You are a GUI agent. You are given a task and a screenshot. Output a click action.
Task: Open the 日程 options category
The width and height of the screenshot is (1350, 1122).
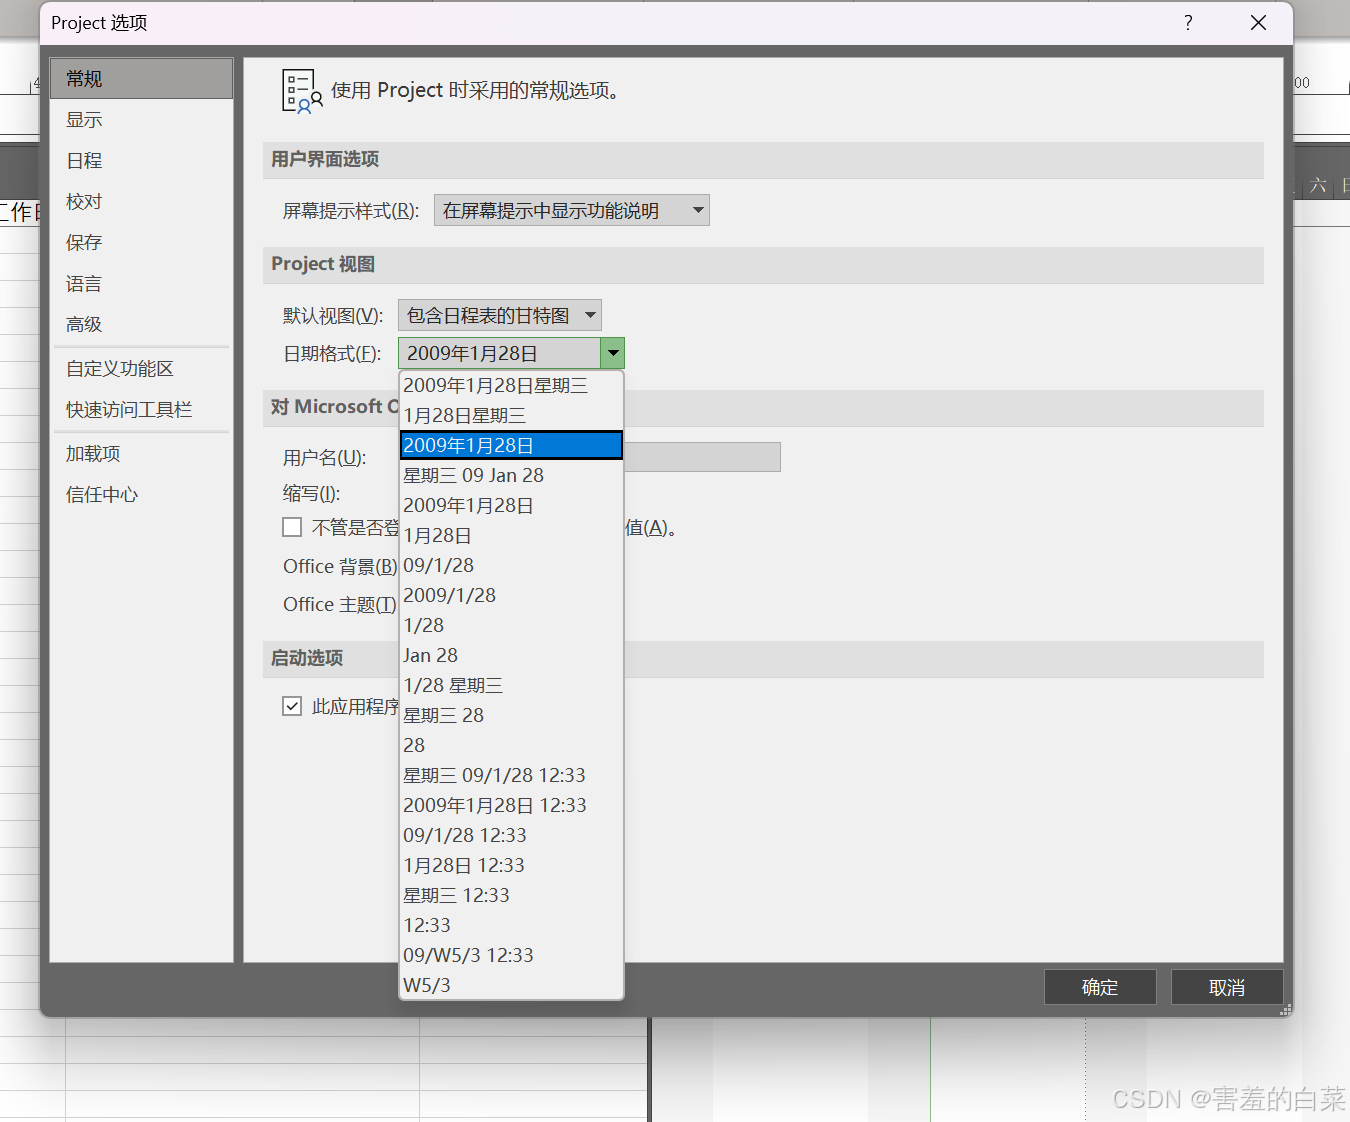point(141,161)
